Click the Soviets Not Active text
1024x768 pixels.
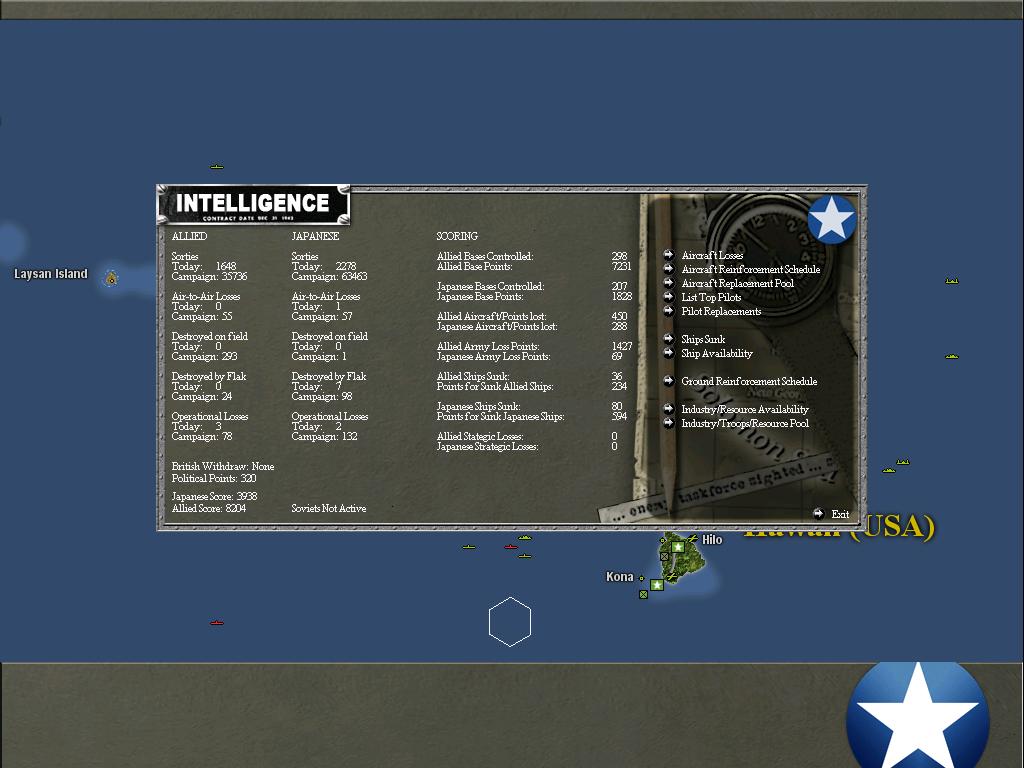328,508
